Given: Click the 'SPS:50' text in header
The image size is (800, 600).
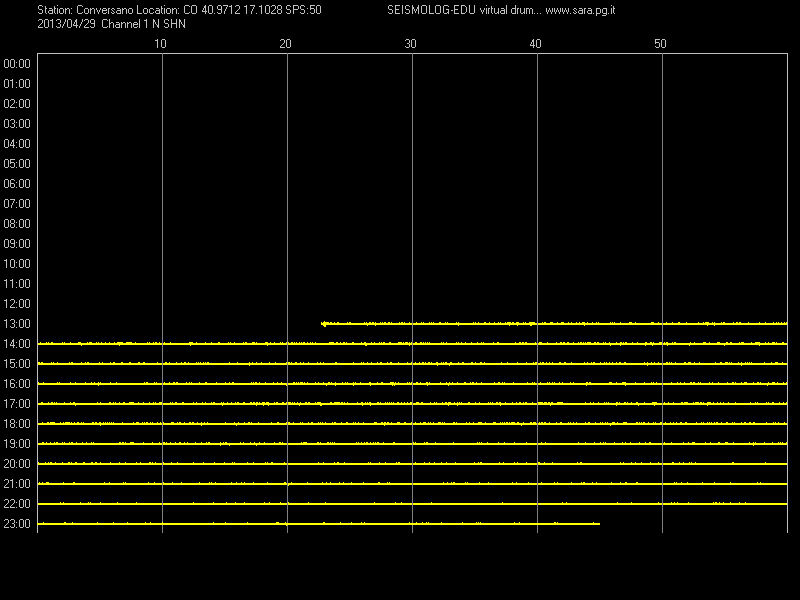Looking at the screenshot, I should pos(304,10).
